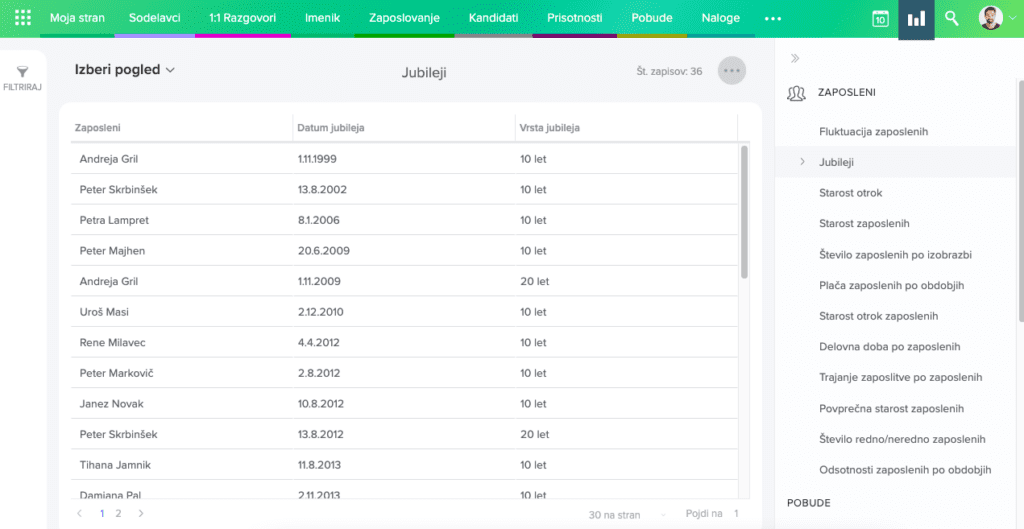Open the three-dot options button near record count
Screen dimensions: 1024x529
(732, 71)
